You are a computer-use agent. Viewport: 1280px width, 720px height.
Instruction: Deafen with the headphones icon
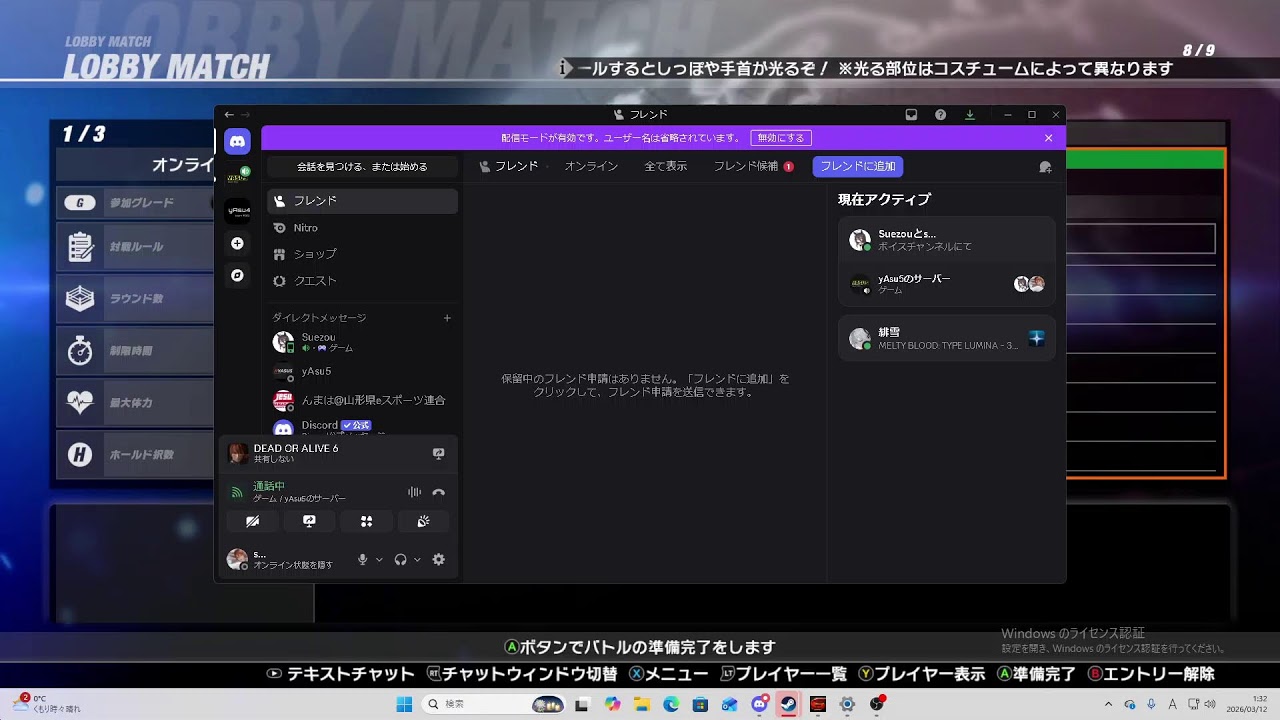click(x=400, y=560)
